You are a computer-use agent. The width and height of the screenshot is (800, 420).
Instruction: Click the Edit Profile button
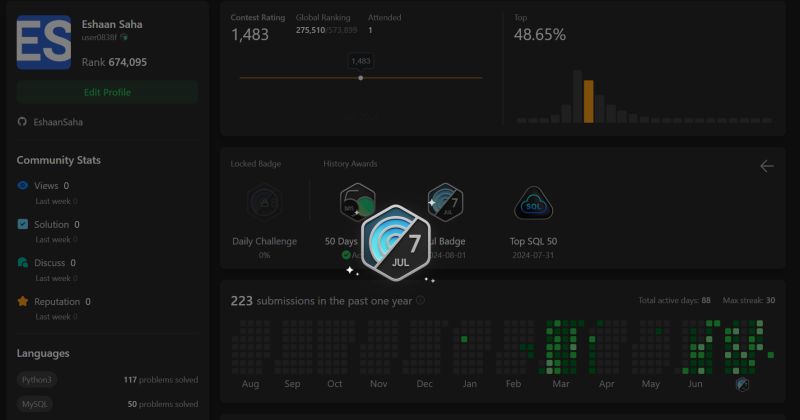coord(107,92)
